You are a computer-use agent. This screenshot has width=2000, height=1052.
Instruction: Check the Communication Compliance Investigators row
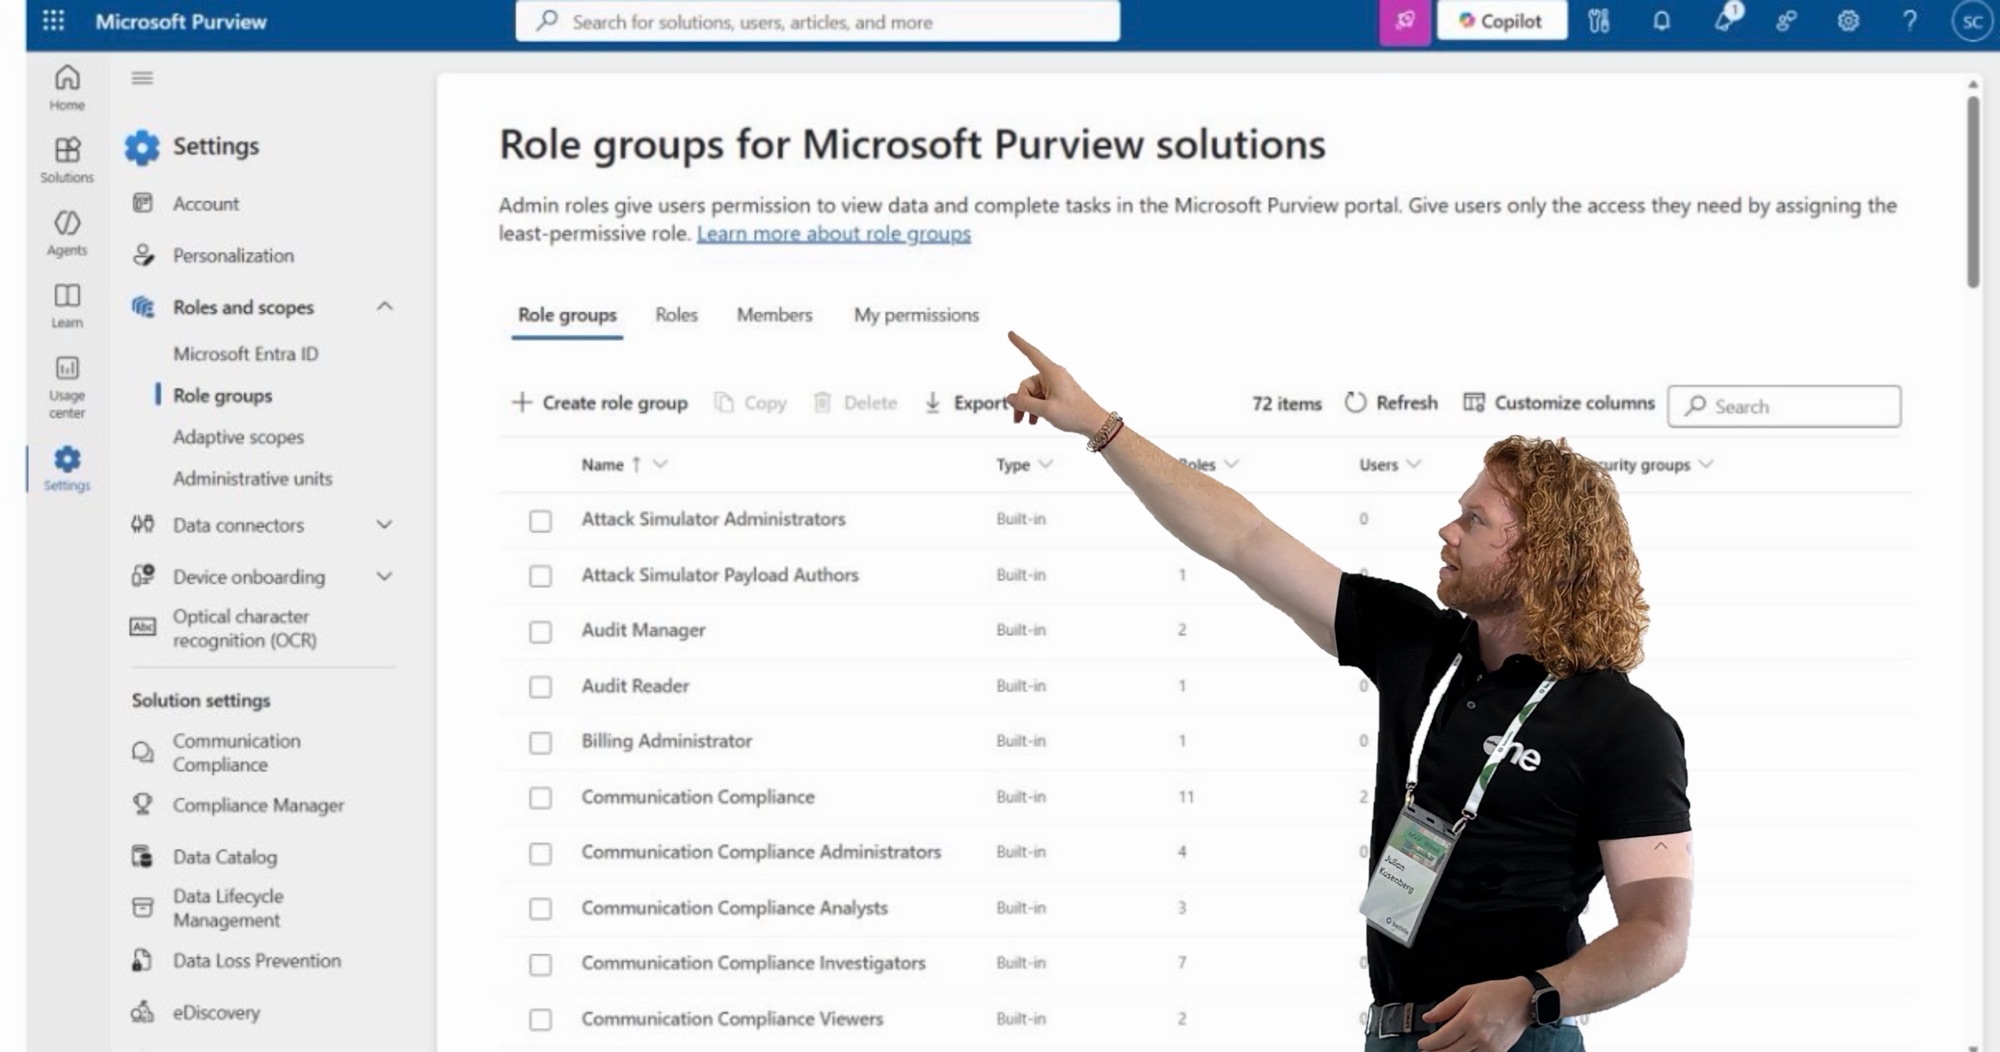tap(540, 965)
